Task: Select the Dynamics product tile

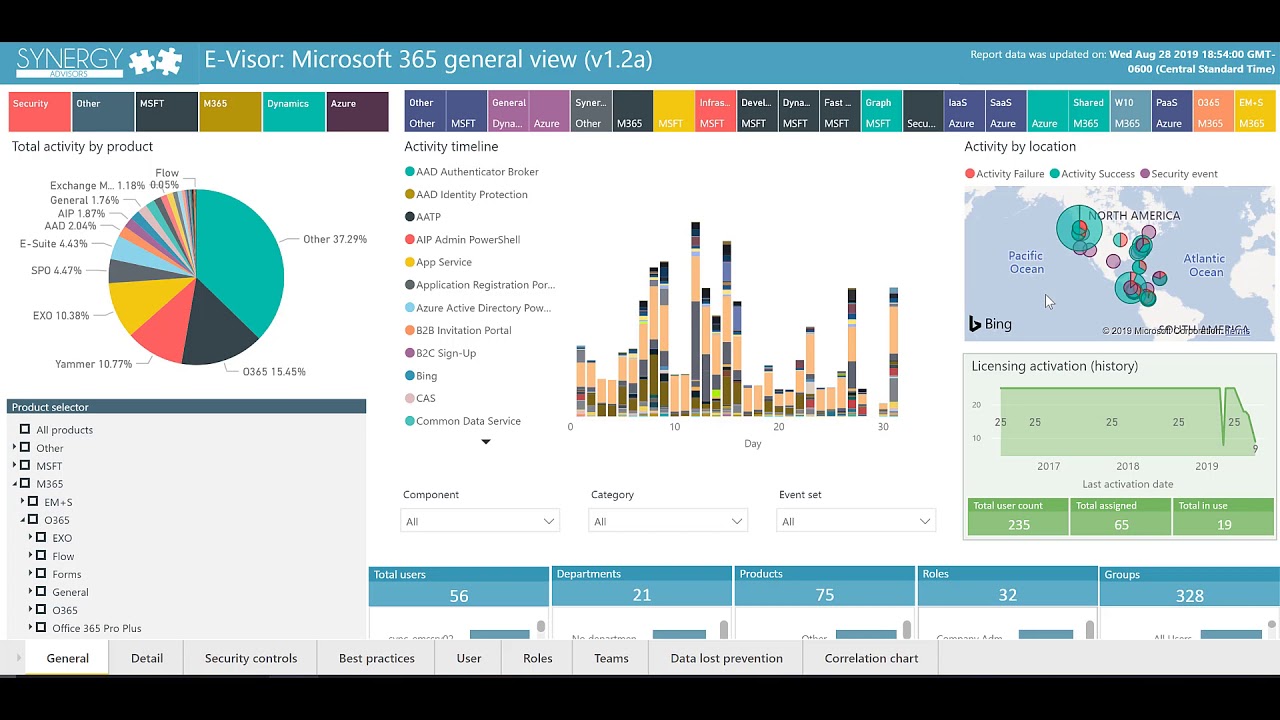Action: click(x=293, y=112)
